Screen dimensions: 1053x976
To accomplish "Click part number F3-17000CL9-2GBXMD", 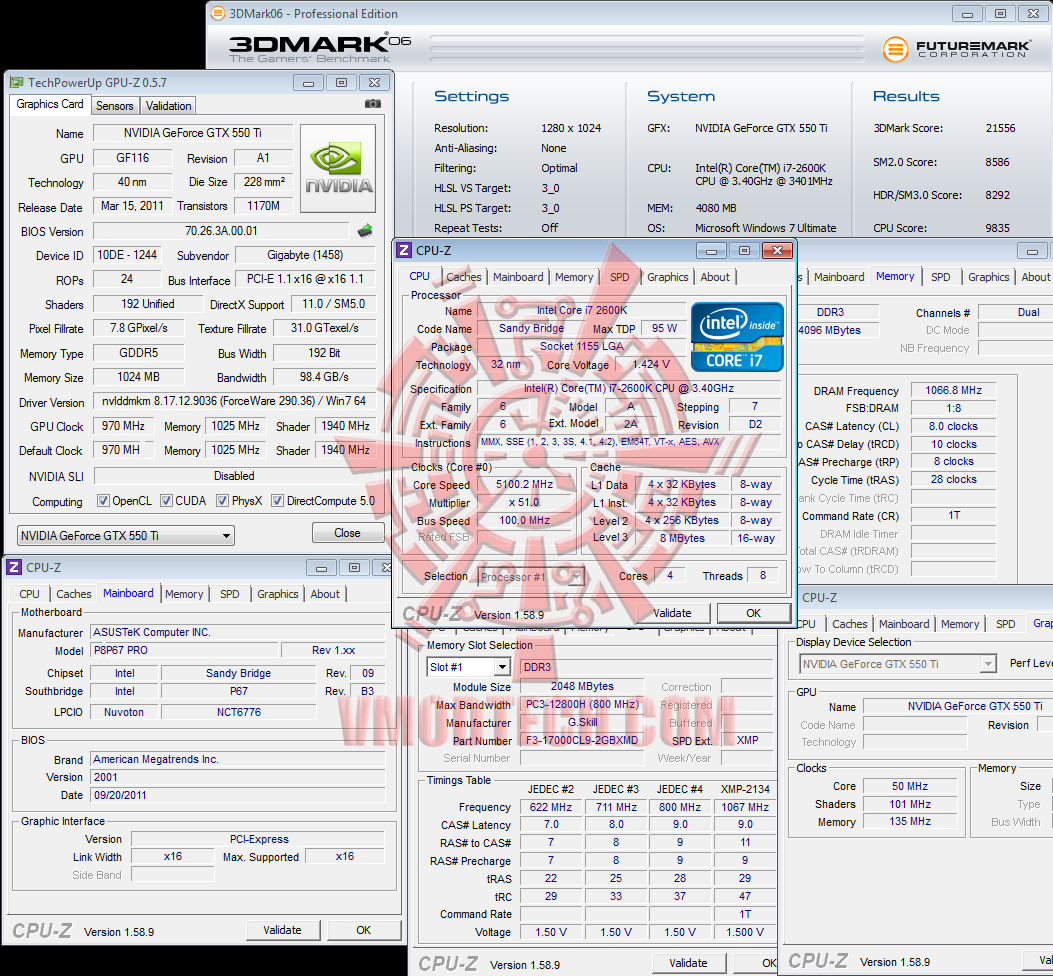I will [x=582, y=740].
